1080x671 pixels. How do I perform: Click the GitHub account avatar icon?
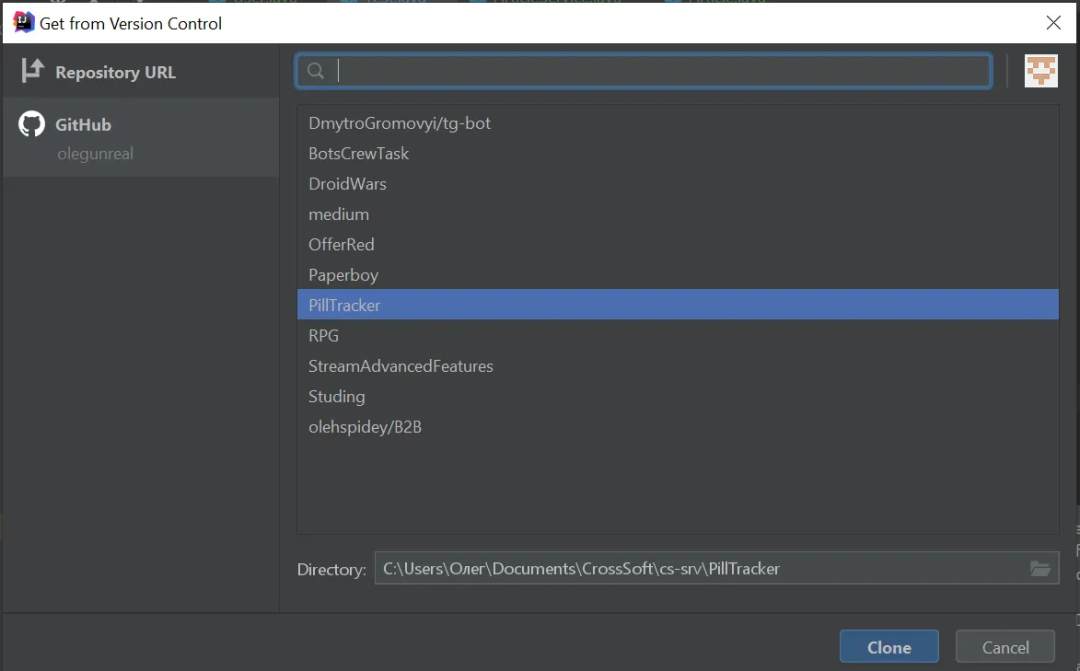pos(1041,71)
